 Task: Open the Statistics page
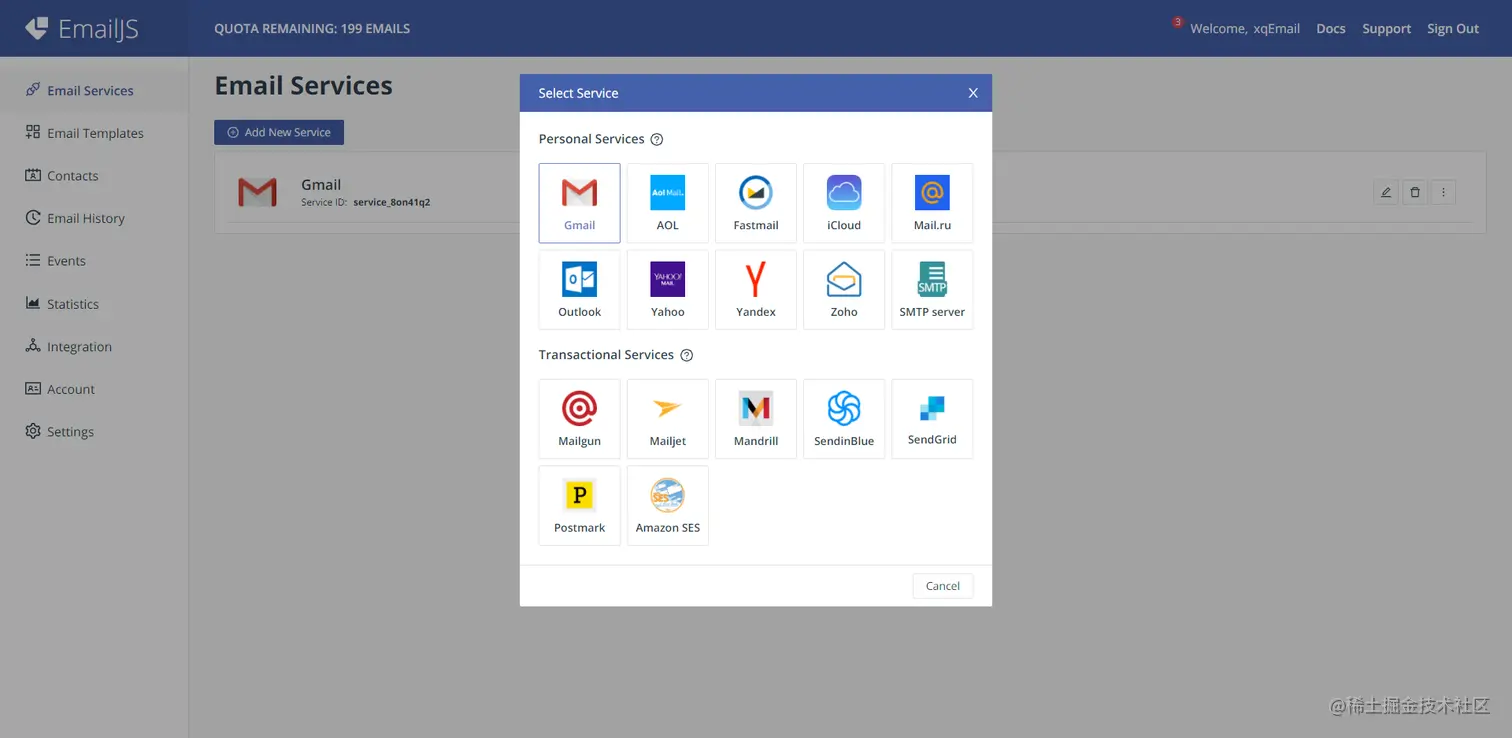pos(94,304)
